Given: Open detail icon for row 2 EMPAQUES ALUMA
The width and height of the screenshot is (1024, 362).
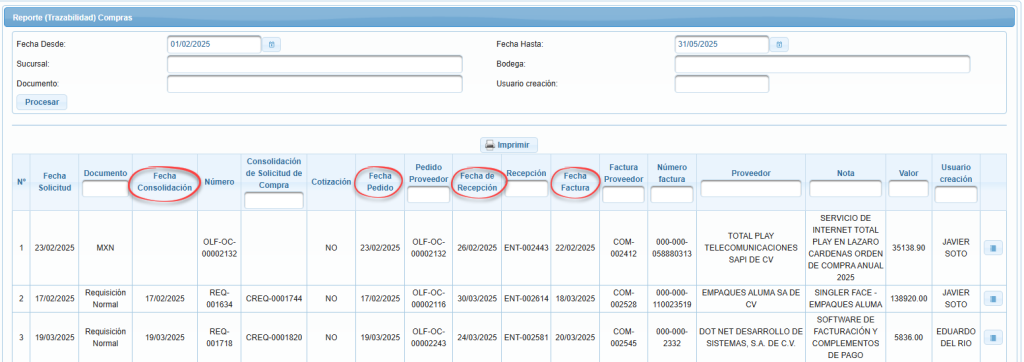Looking at the screenshot, I should 993,299.
